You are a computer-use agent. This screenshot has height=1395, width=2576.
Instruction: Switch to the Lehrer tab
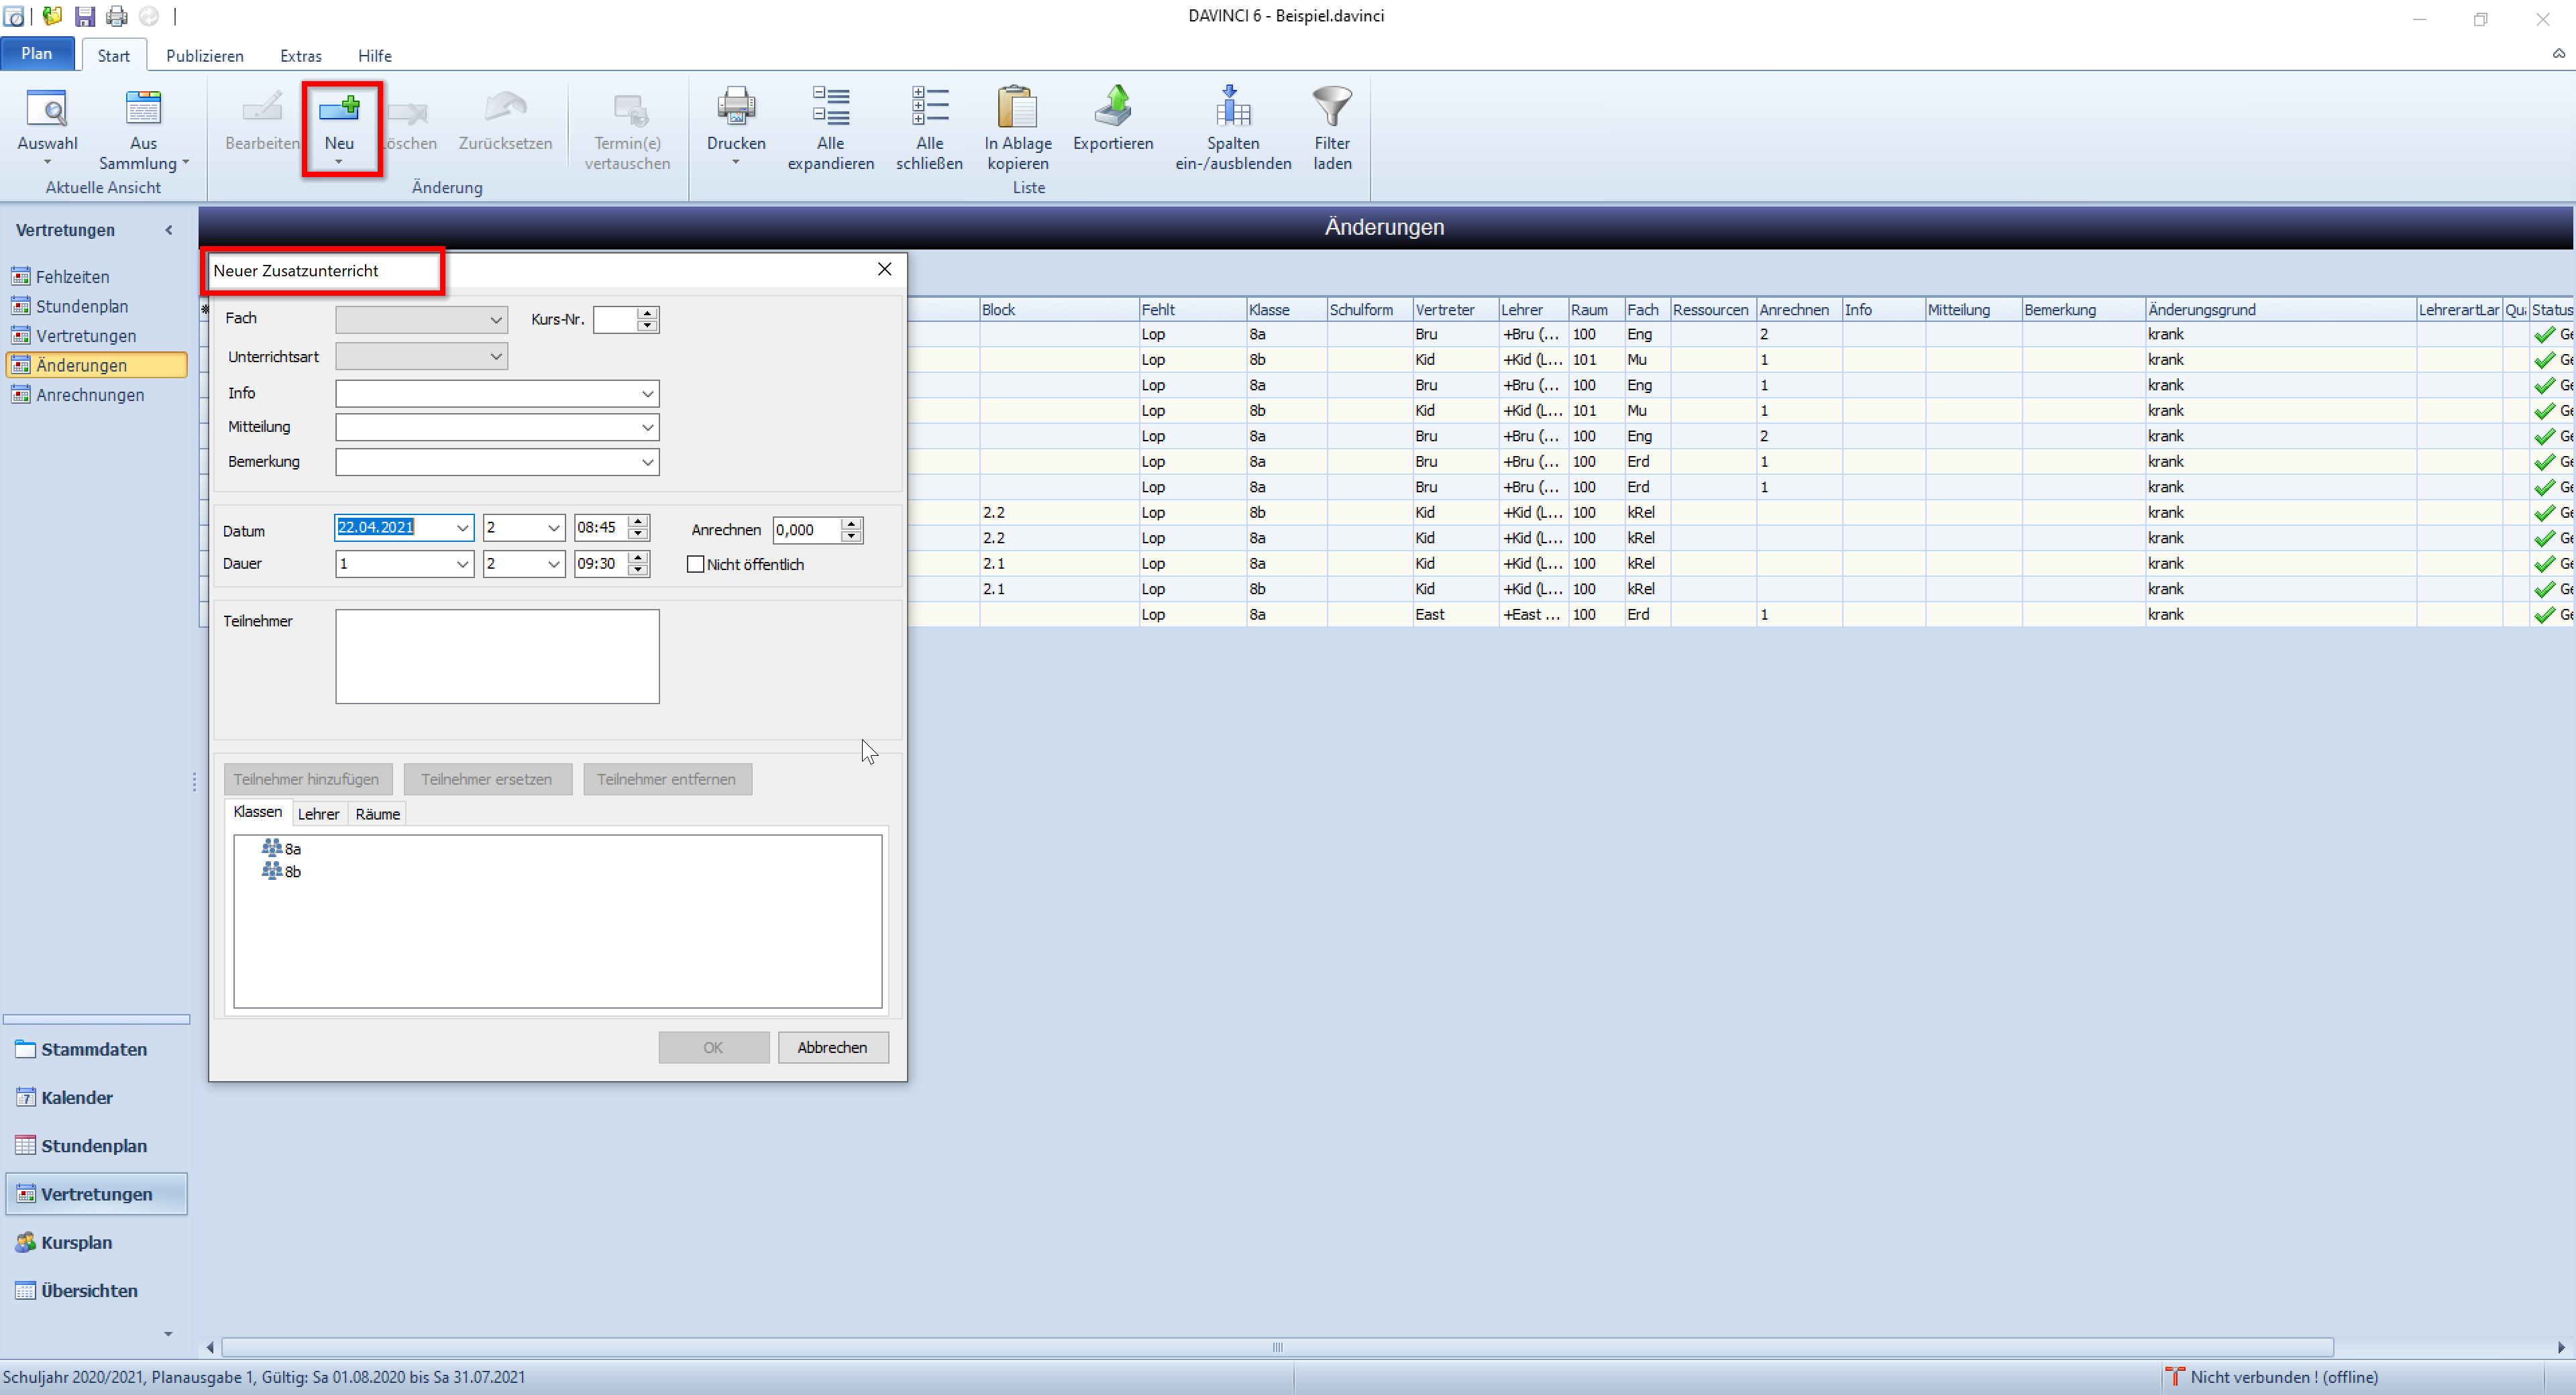pos(318,814)
